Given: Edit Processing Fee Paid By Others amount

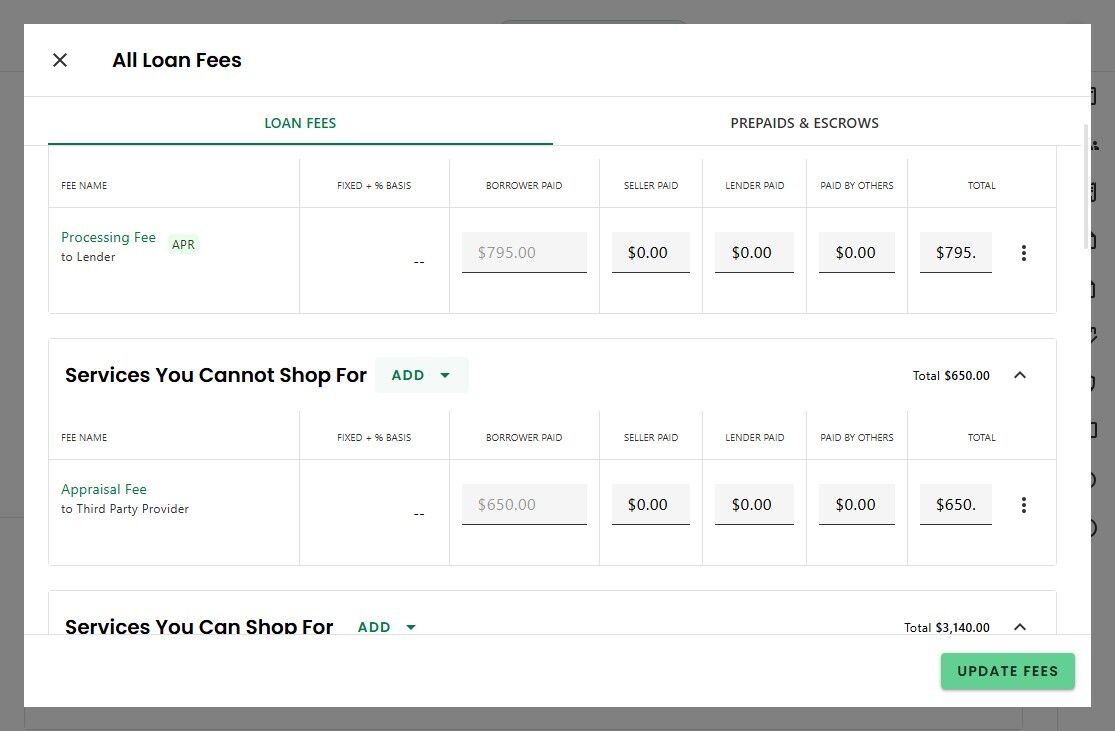Looking at the screenshot, I should 857,253.
